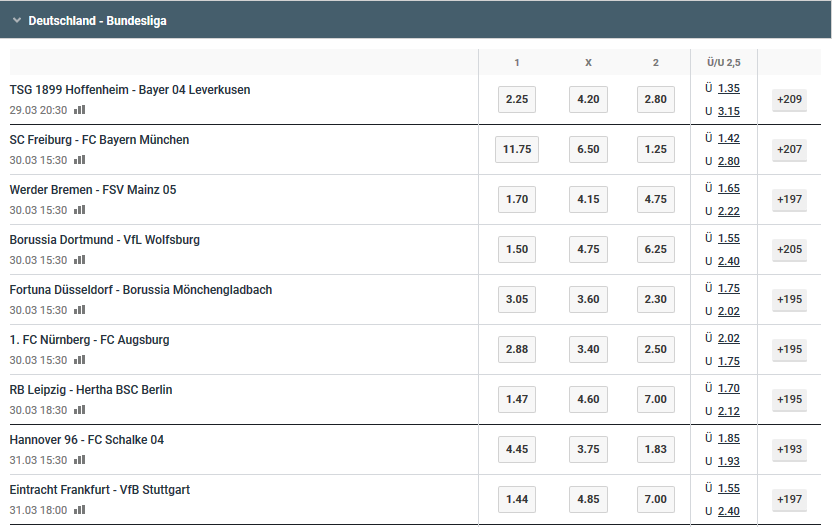Click stats icon beside Fortuna Düsseldorf match time
Viewport: 834px width, 527px height.
tap(79, 309)
